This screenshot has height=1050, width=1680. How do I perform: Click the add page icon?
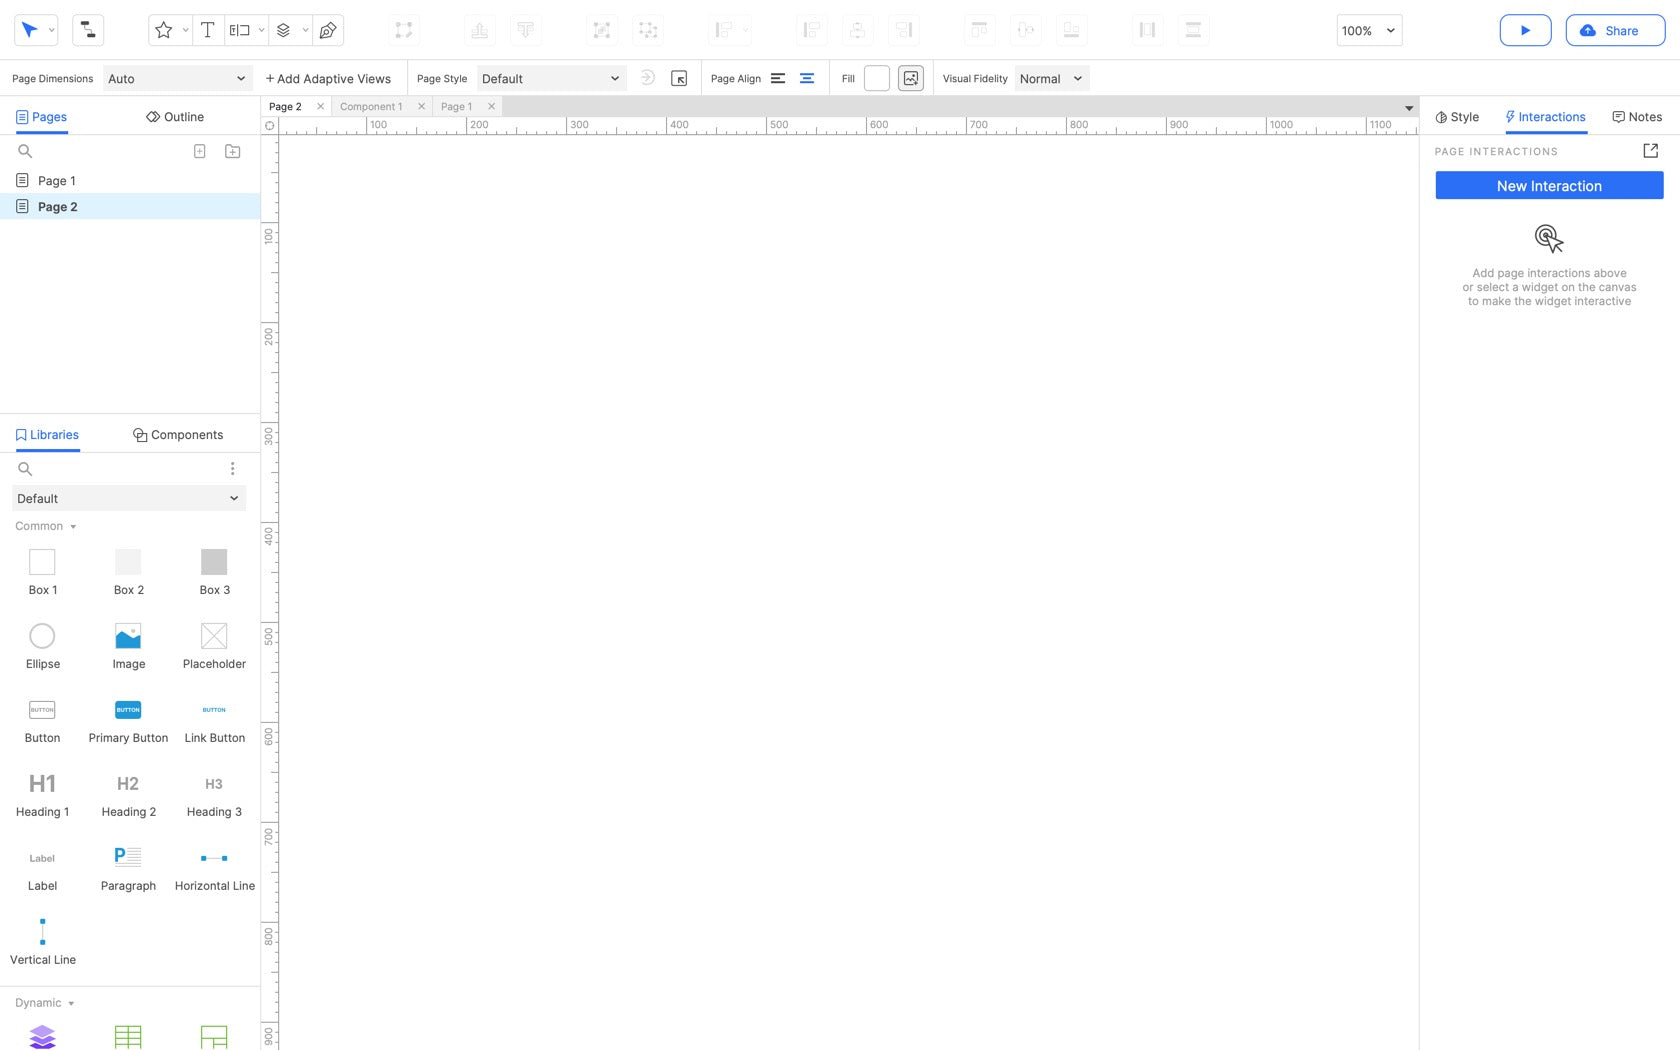[200, 151]
